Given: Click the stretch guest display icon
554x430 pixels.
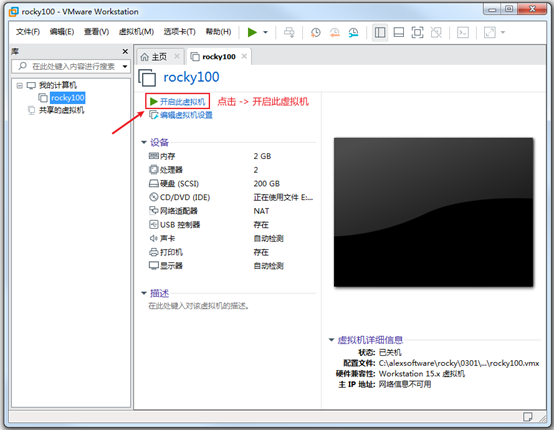Looking at the screenshot, I should tap(490, 33).
